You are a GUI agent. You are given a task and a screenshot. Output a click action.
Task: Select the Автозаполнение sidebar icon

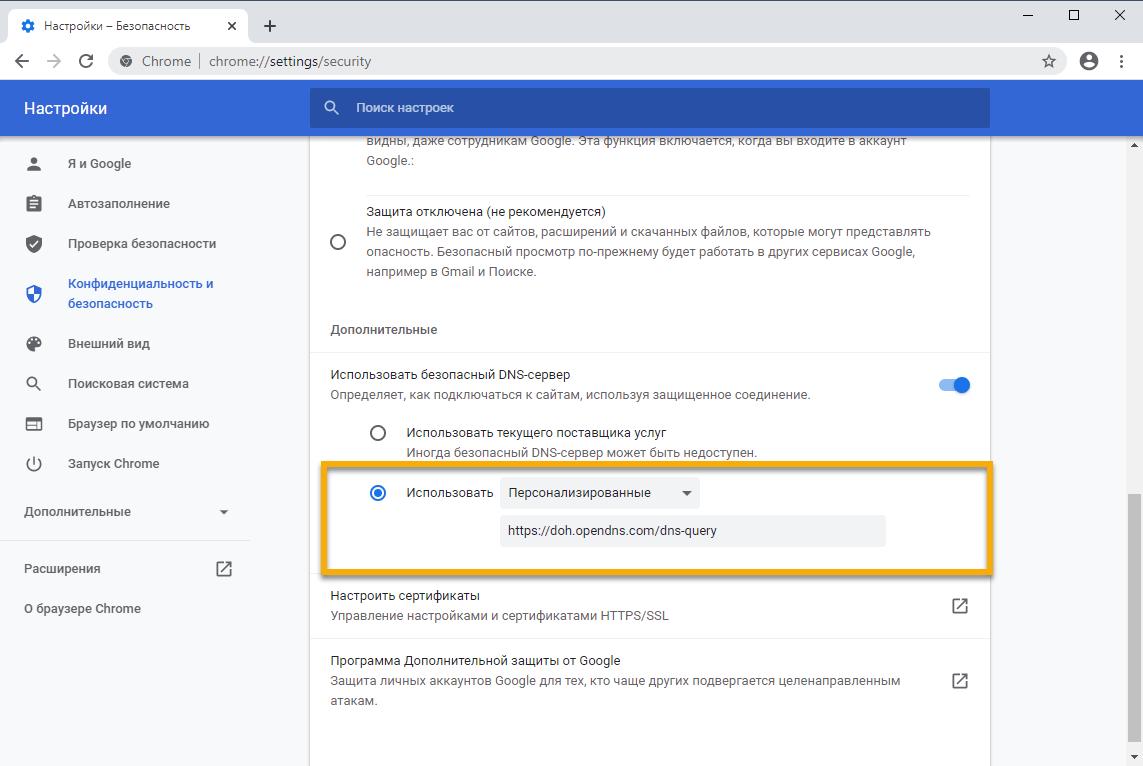34,203
